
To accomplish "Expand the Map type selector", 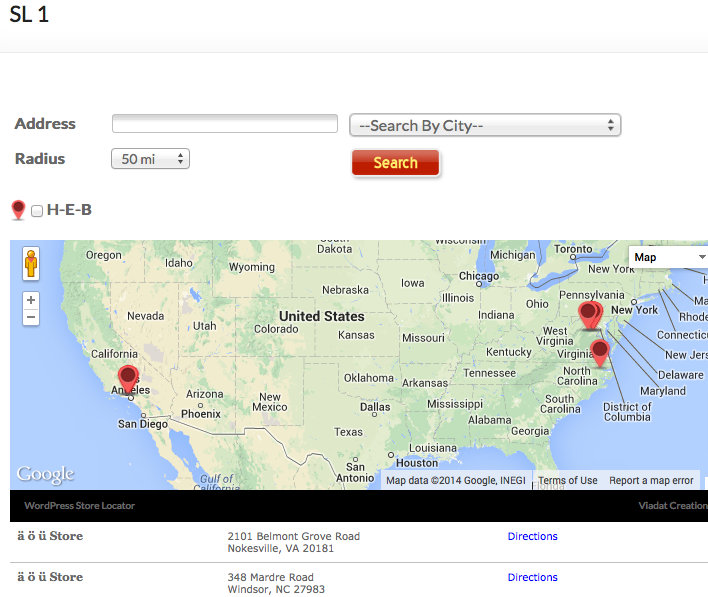I will [668, 257].
